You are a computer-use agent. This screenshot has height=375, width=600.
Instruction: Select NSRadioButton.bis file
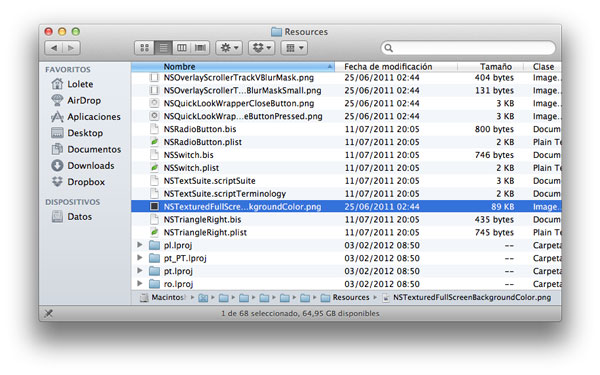pyautogui.click(x=200, y=129)
